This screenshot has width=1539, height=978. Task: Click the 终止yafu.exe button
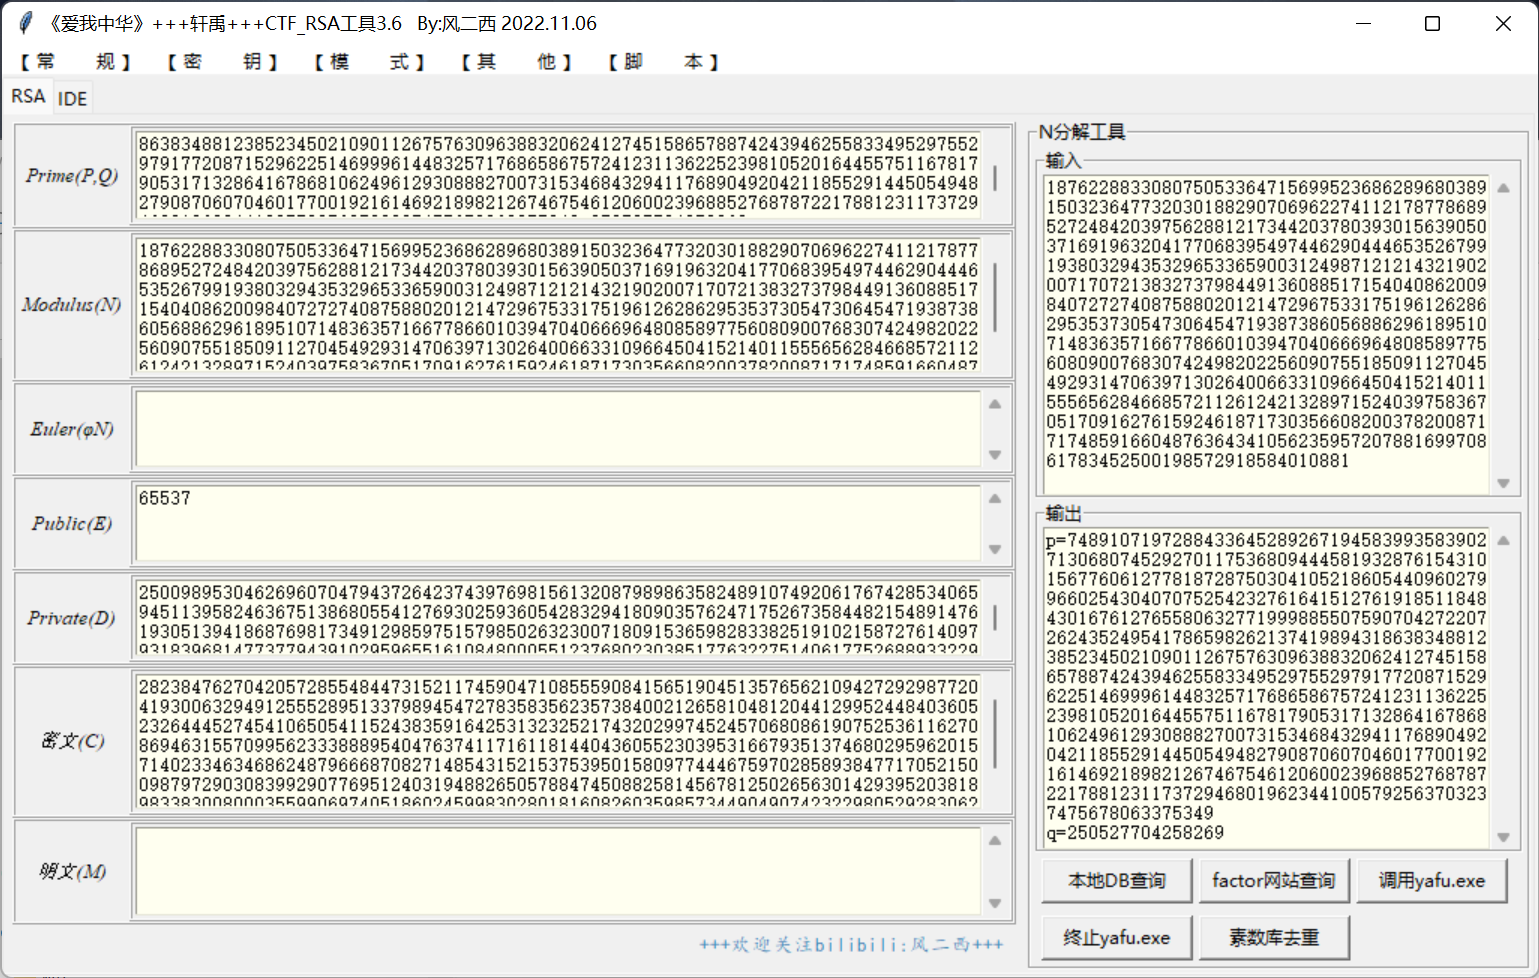(1117, 938)
